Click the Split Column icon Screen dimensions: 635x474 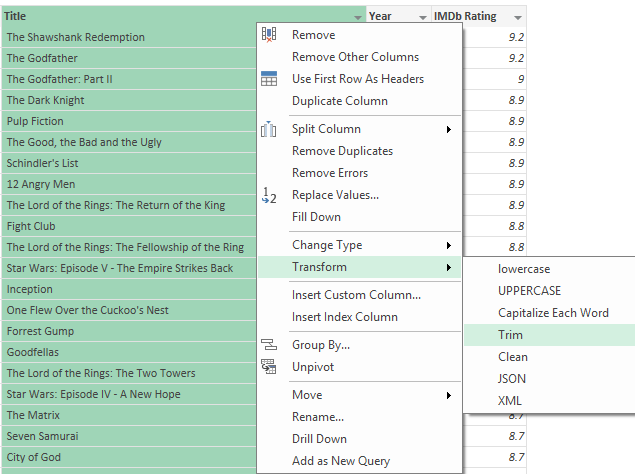click(x=269, y=129)
